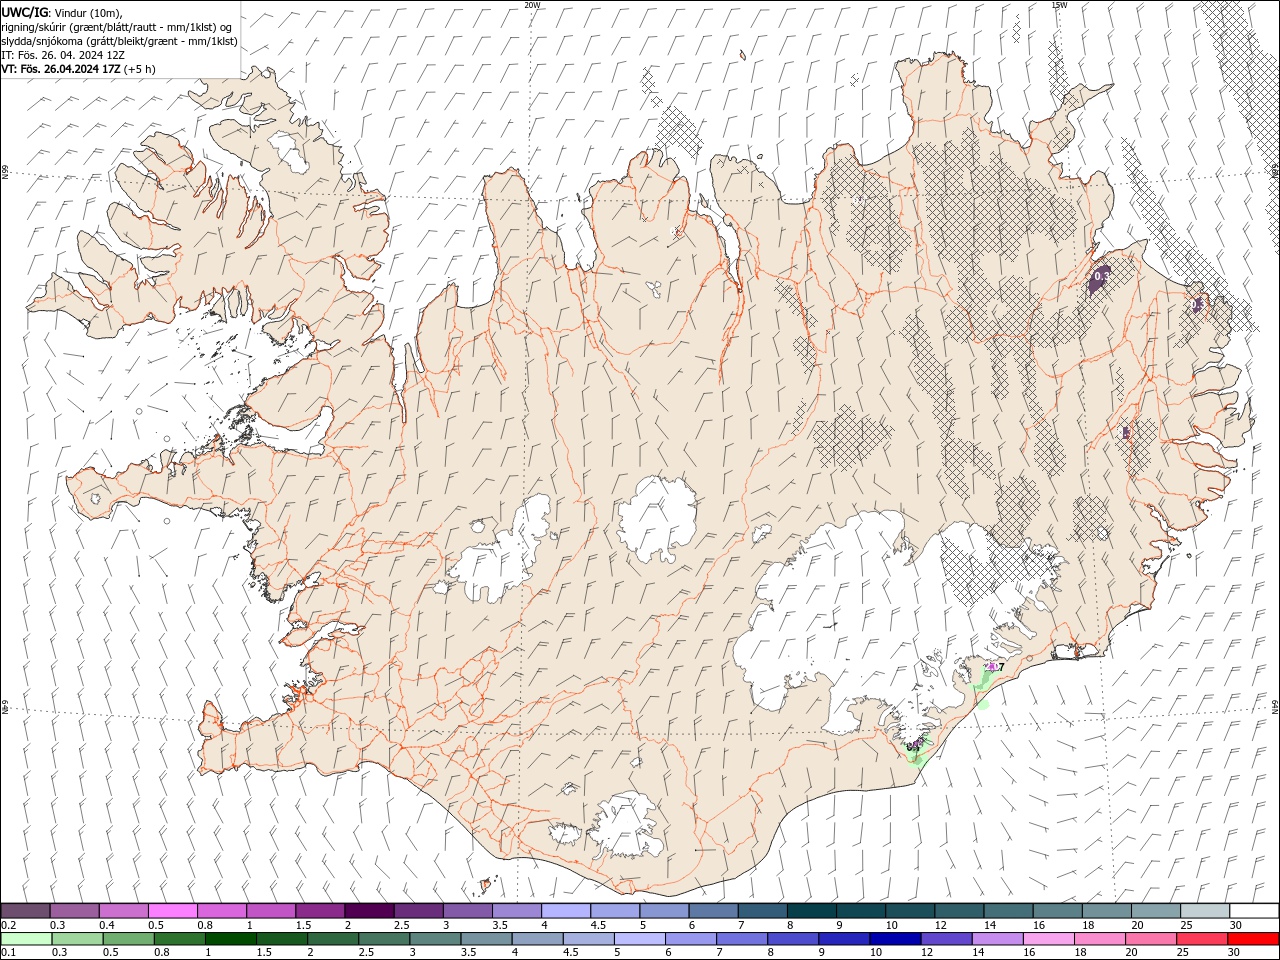Click the violet swatch between 12 and 14, bottom scale
Image resolution: width=1280 pixels, height=960 pixels.
coord(945,939)
